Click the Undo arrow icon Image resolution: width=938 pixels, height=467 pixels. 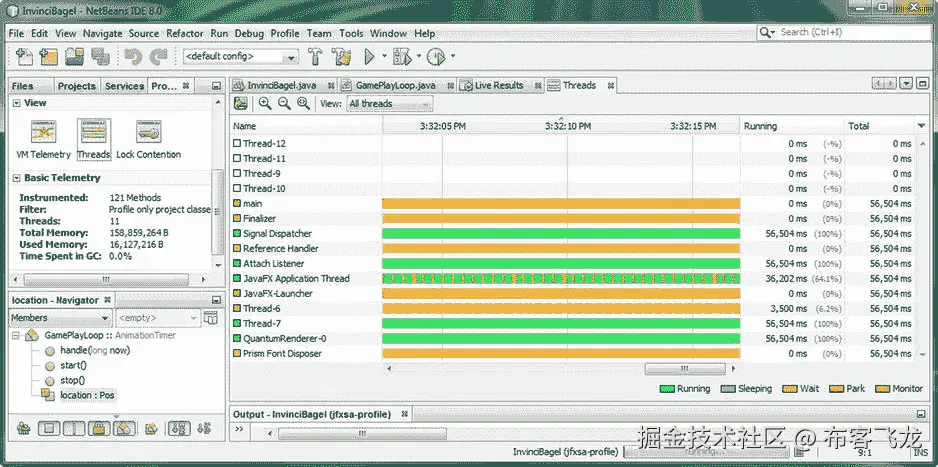[x=133, y=57]
